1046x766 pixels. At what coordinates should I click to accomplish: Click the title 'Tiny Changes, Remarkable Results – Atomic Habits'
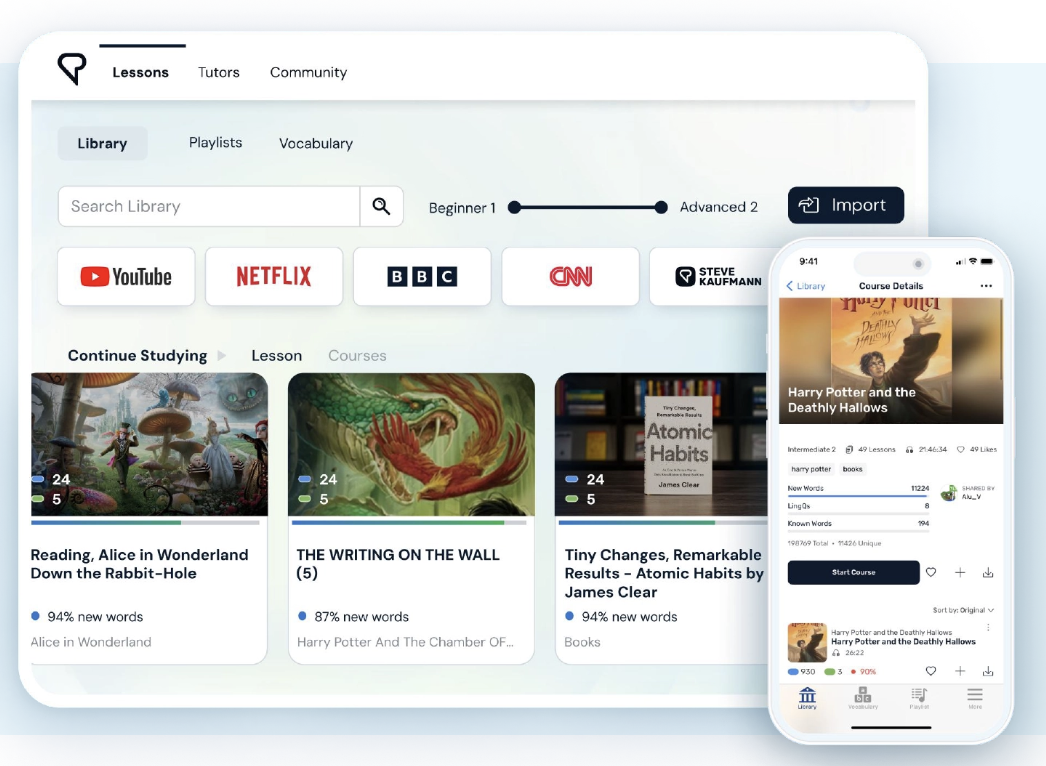coord(664,573)
